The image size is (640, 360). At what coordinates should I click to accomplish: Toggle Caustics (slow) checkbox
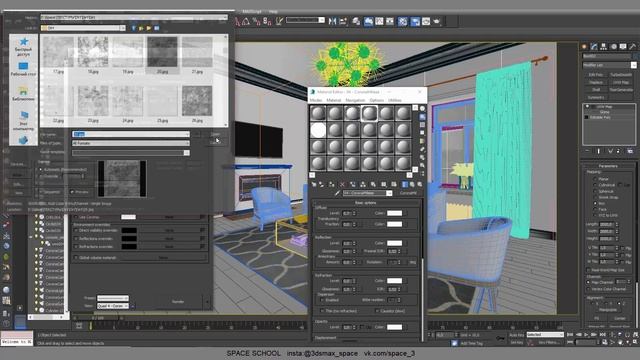[x=377, y=311]
